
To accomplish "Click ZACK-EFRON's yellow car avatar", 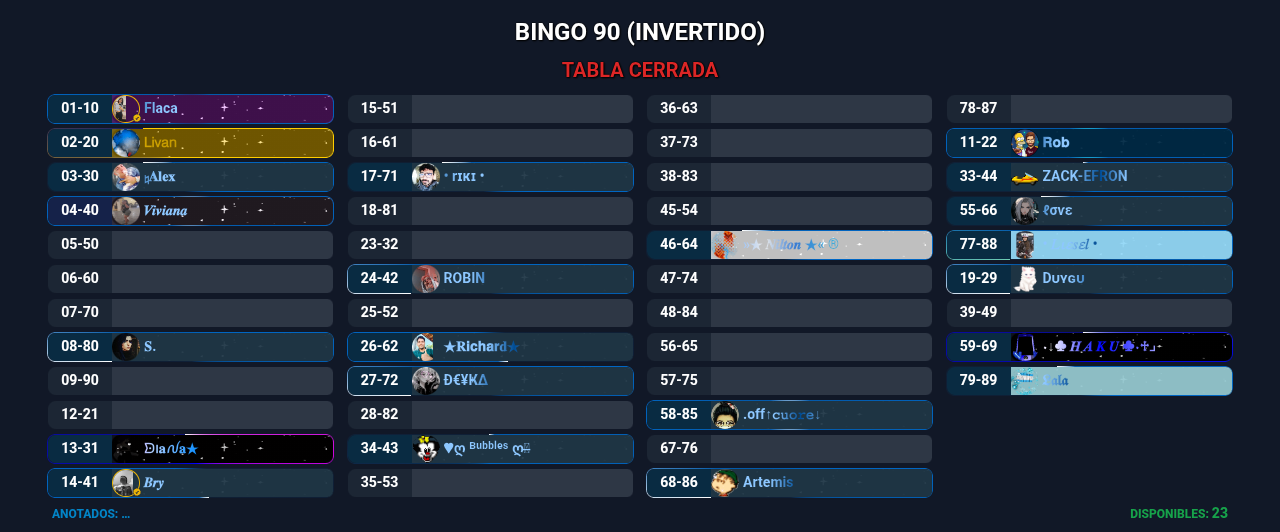I will click(x=1025, y=177).
